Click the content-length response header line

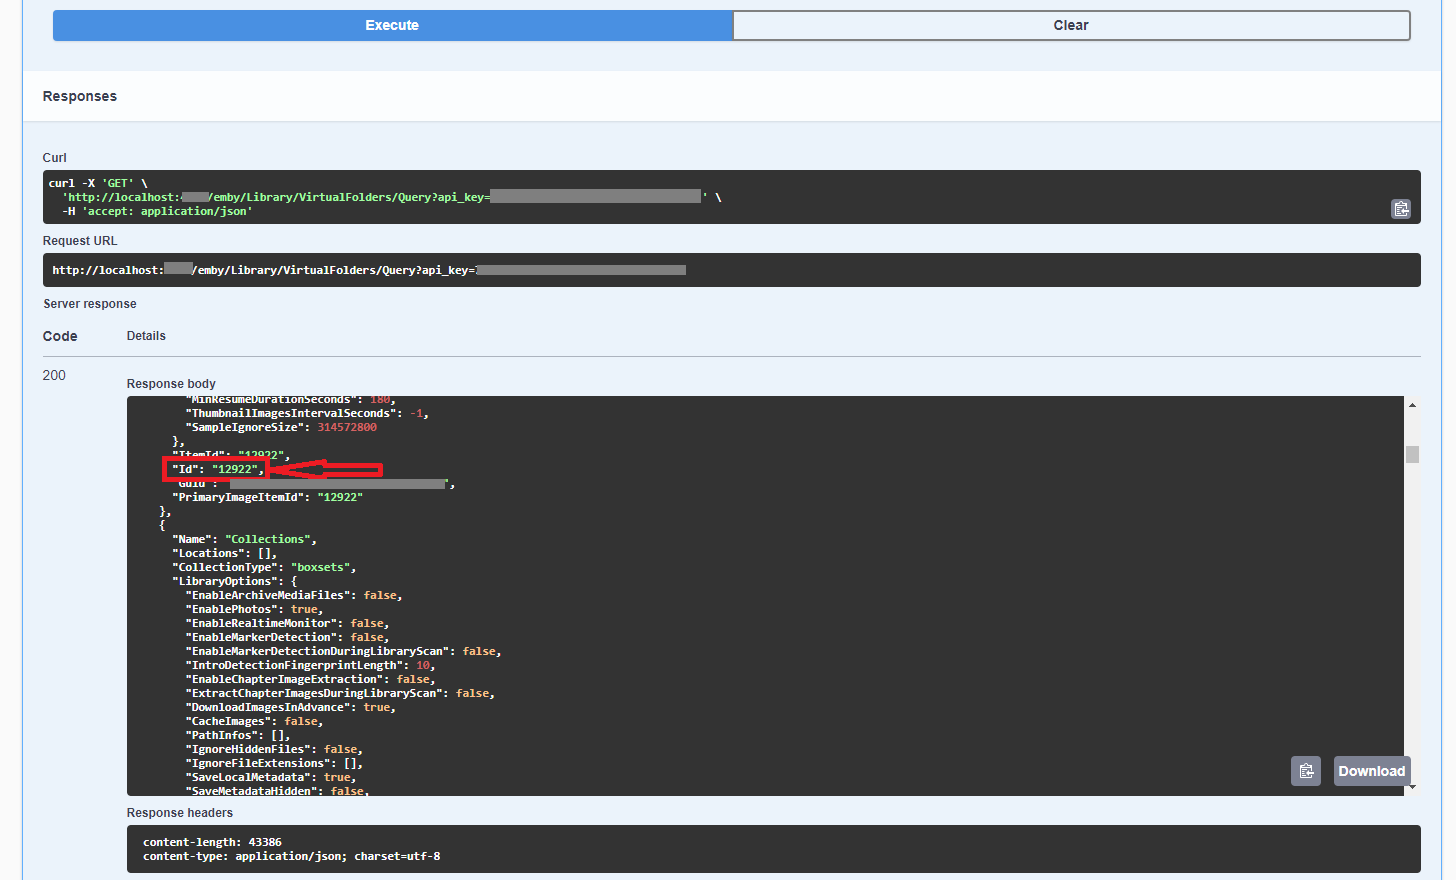[x=212, y=842]
